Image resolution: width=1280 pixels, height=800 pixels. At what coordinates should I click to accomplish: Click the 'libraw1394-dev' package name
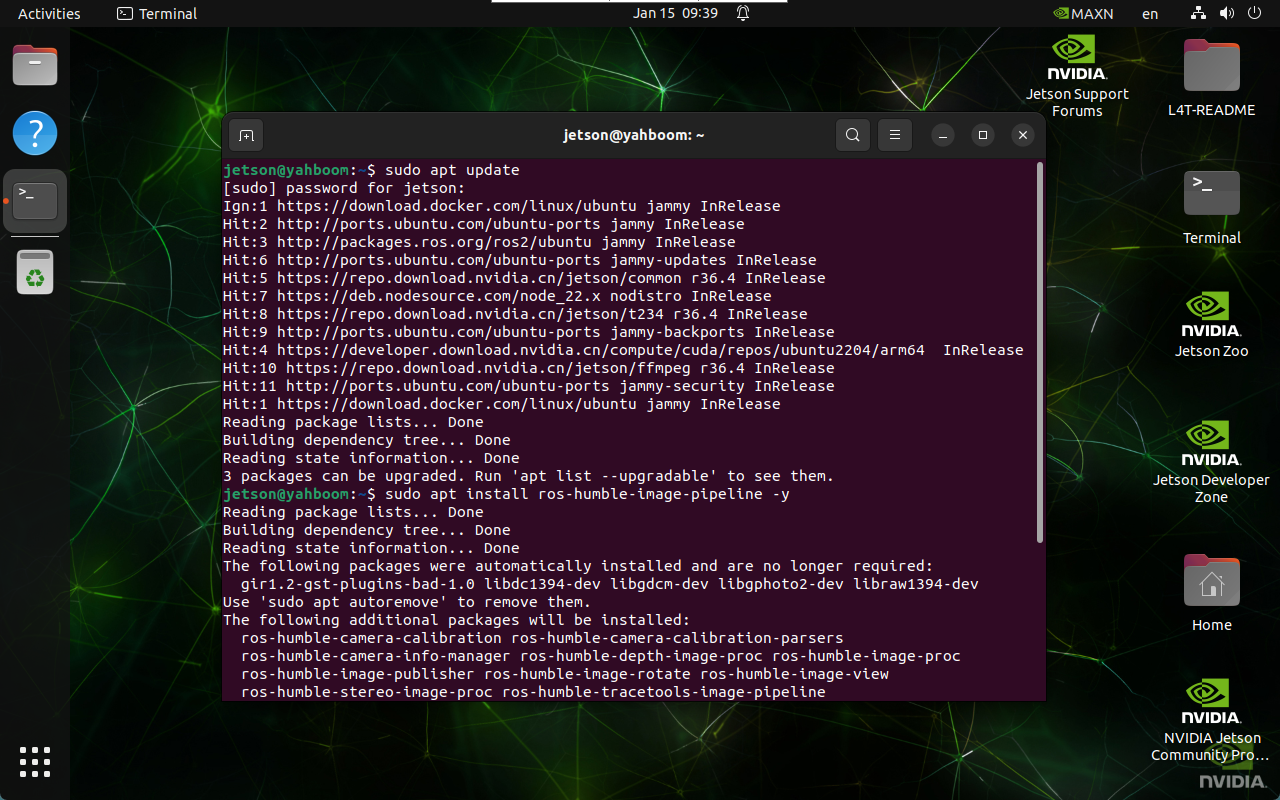(915, 584)
